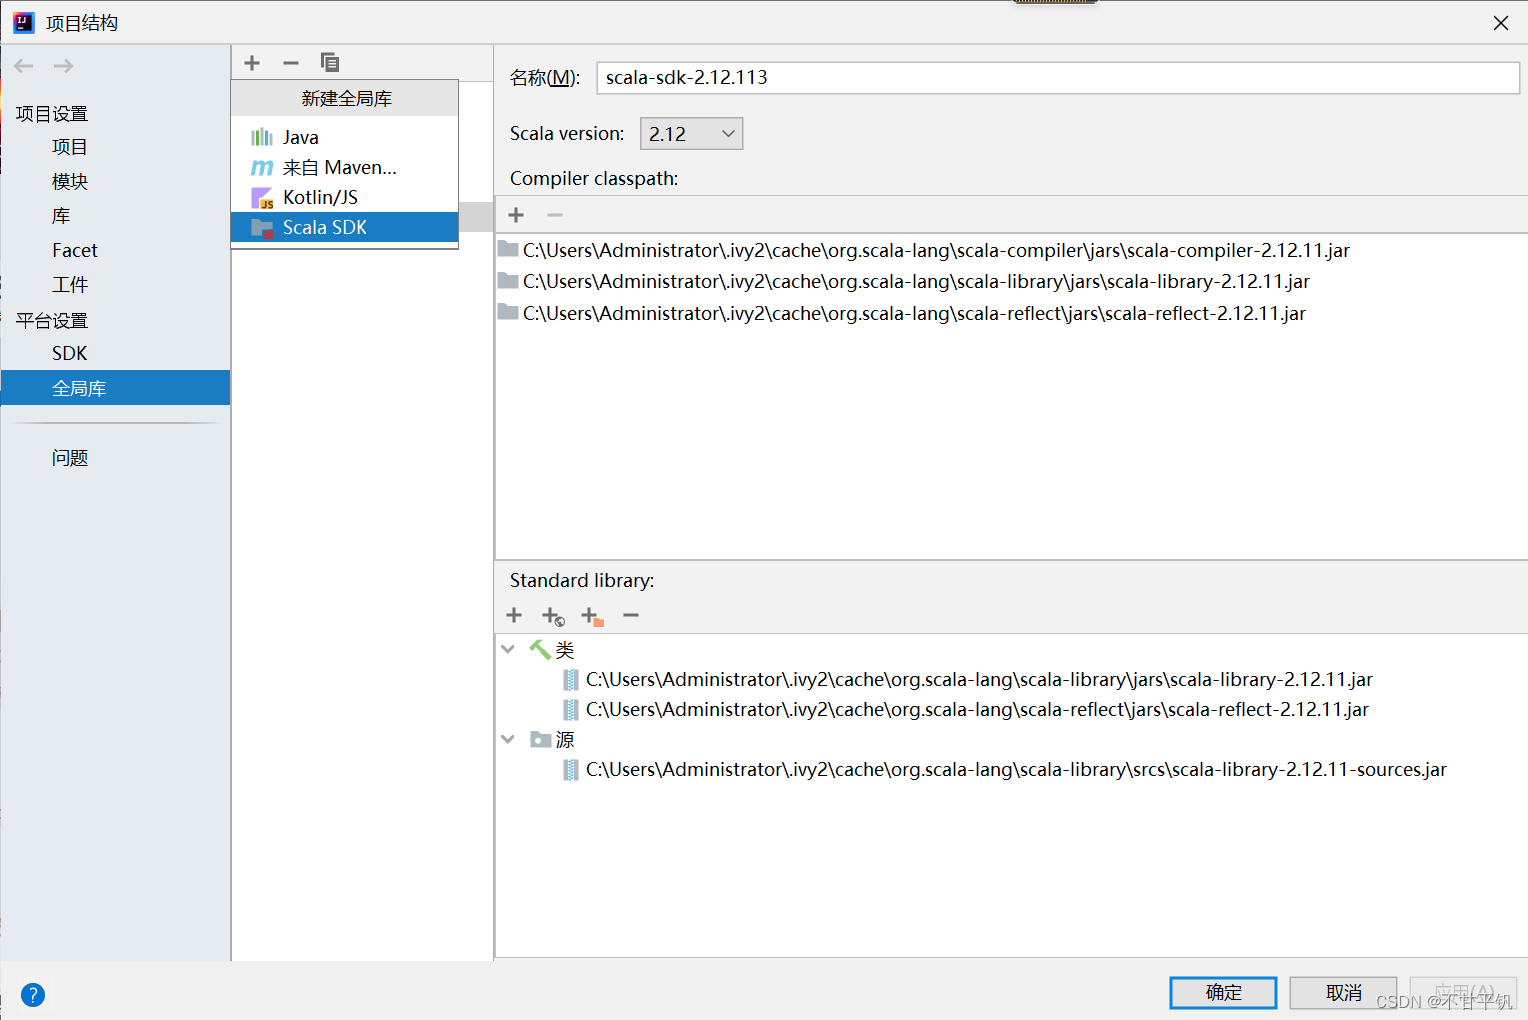Click the Scala SDK folder icon in popup
The image size is (1528, 1020).
coord(262,228)
